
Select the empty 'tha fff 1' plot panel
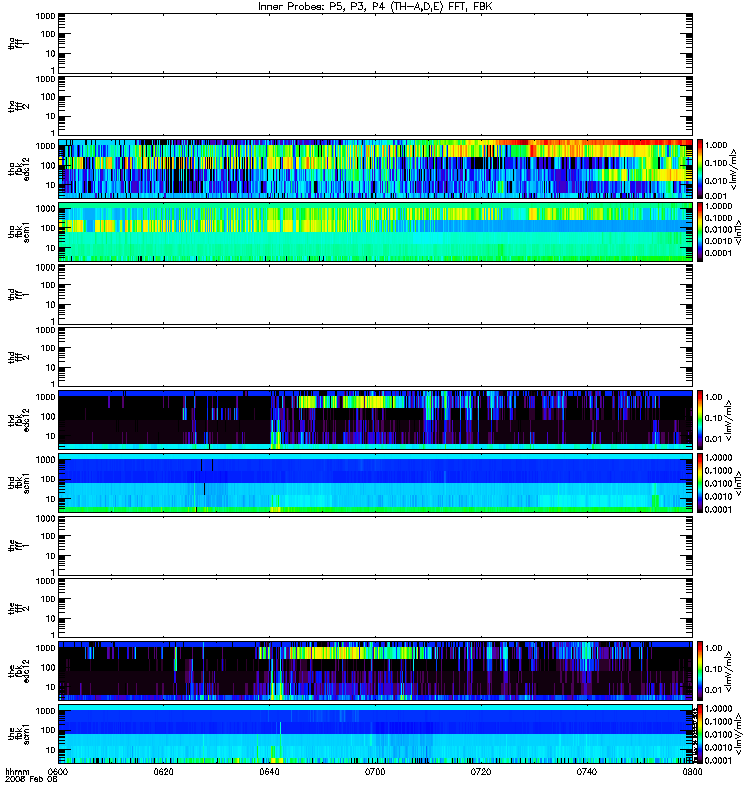click(376, 43)
